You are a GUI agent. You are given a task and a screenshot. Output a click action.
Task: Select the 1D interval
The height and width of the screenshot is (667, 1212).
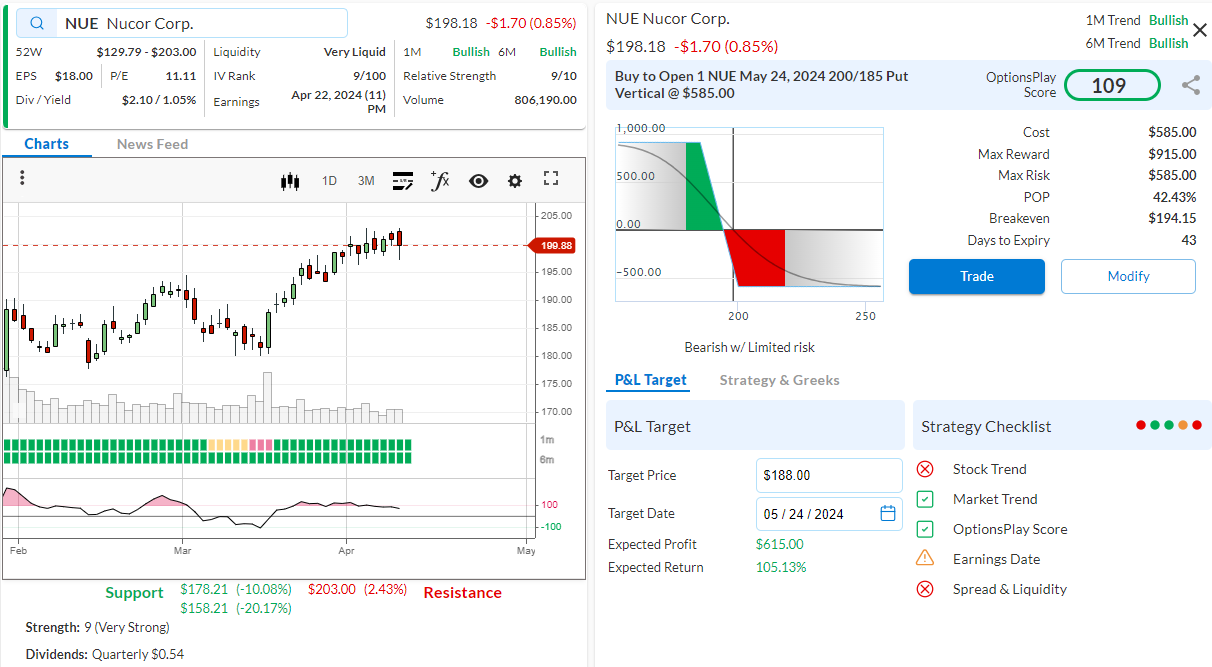click(x=329, y=181)
